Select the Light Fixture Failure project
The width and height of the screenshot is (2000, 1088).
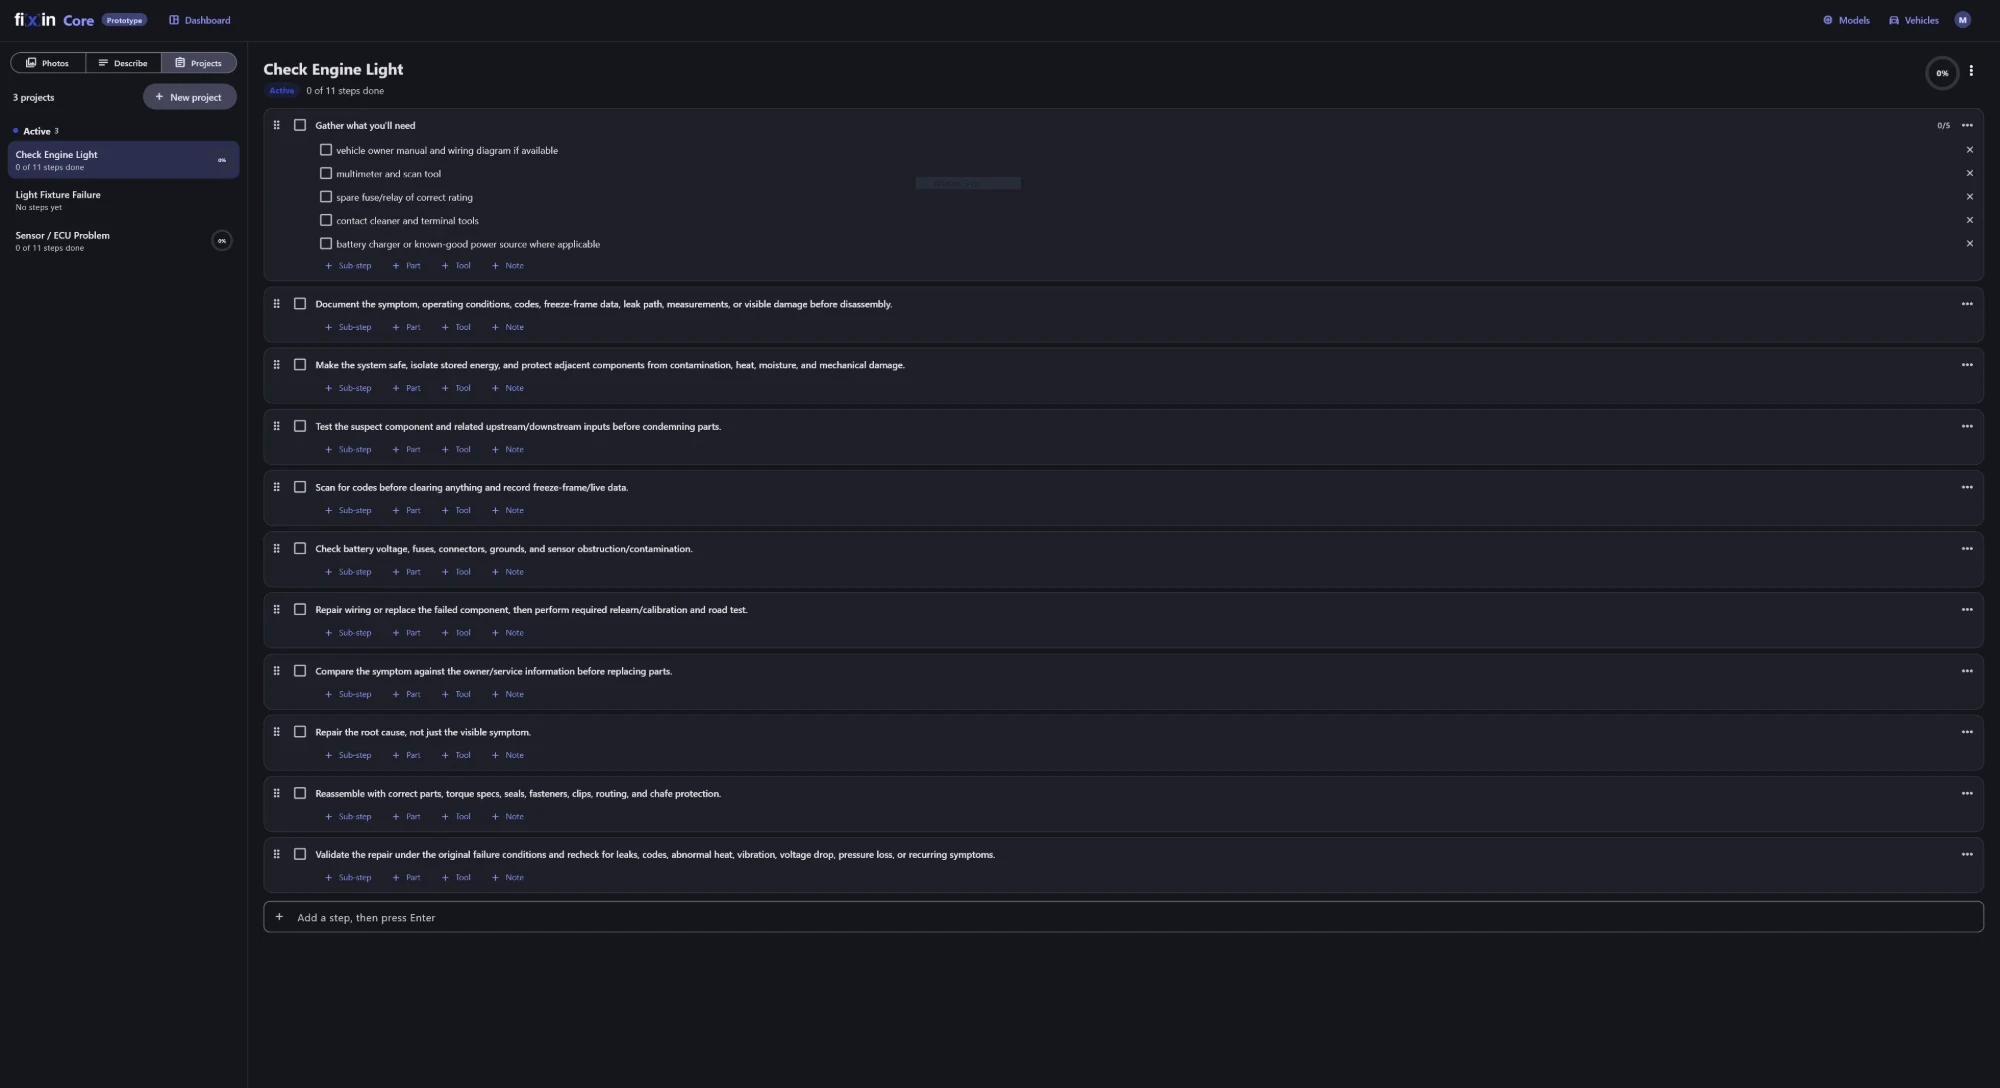pyautogui.click(x=123, y=200)
